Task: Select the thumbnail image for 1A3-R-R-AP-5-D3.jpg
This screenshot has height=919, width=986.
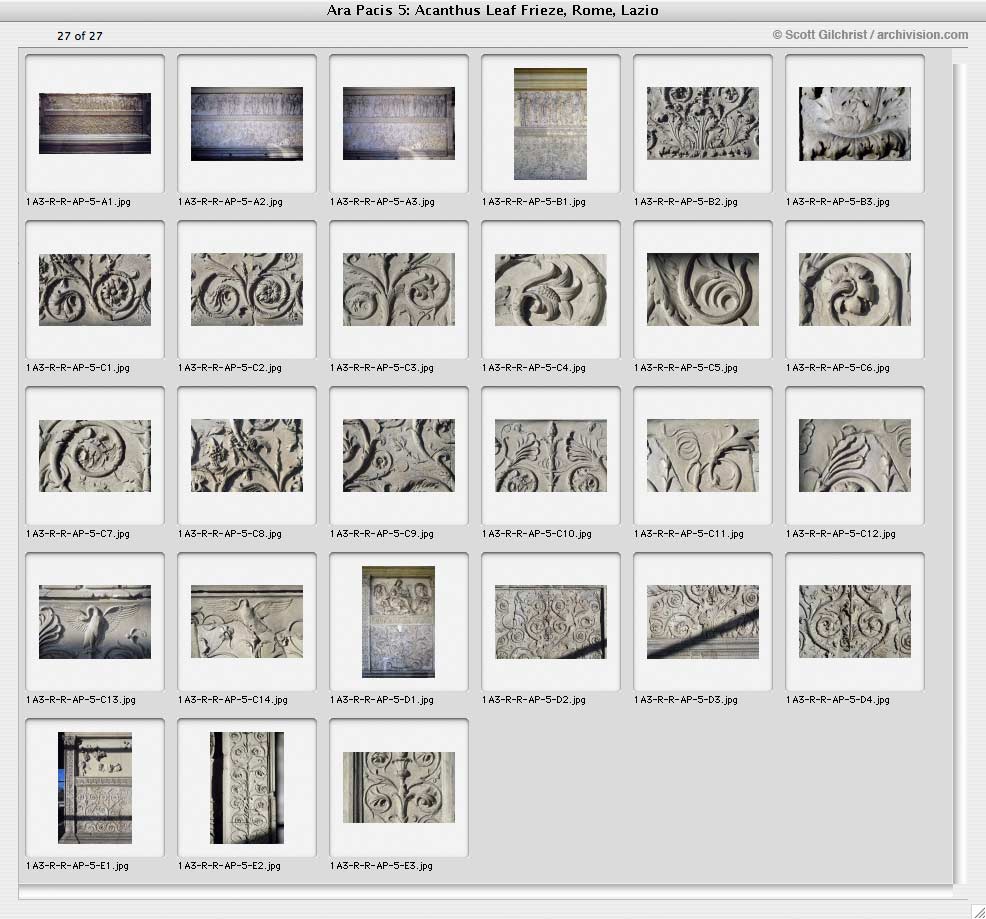Action: [x=702, y=621]
